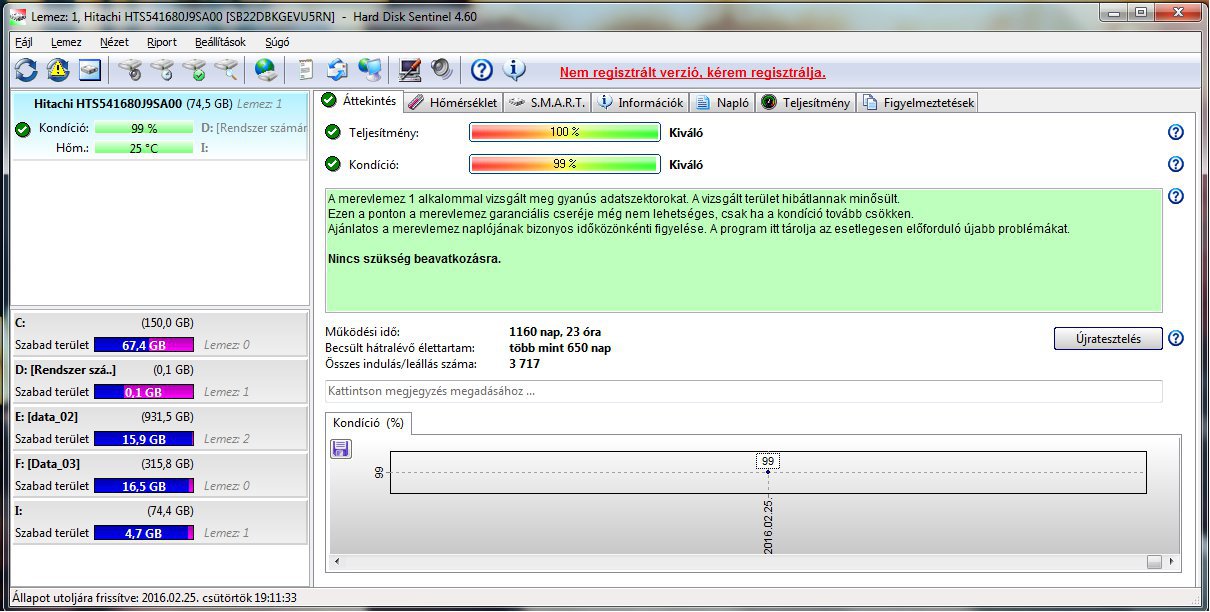Click the refresh with yellow warning toolbar icon
This screenshot has width=1210, height=612.
pyautogui.click(x=58, y=70)
